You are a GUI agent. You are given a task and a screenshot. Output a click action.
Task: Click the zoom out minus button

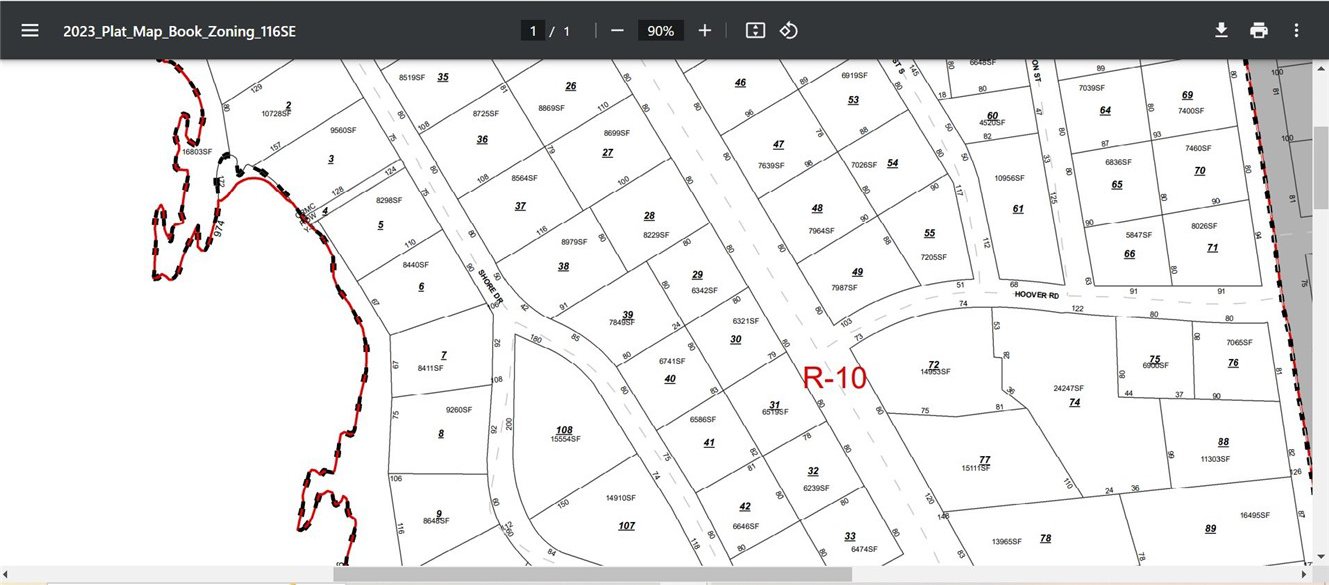pyautogui.click(x=617, y=31)
